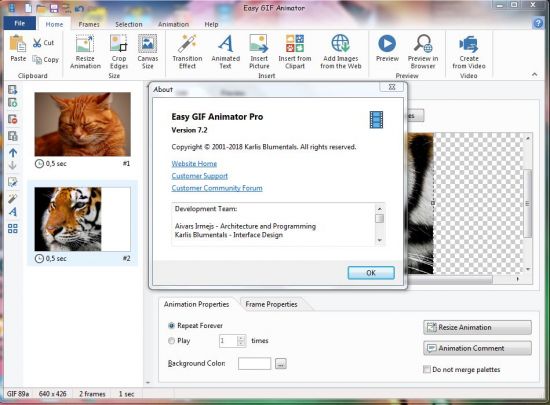Click Add Images from the Web
Image resolution: width=550 pixels, height=405 pixels.
(x=341, y=52)
